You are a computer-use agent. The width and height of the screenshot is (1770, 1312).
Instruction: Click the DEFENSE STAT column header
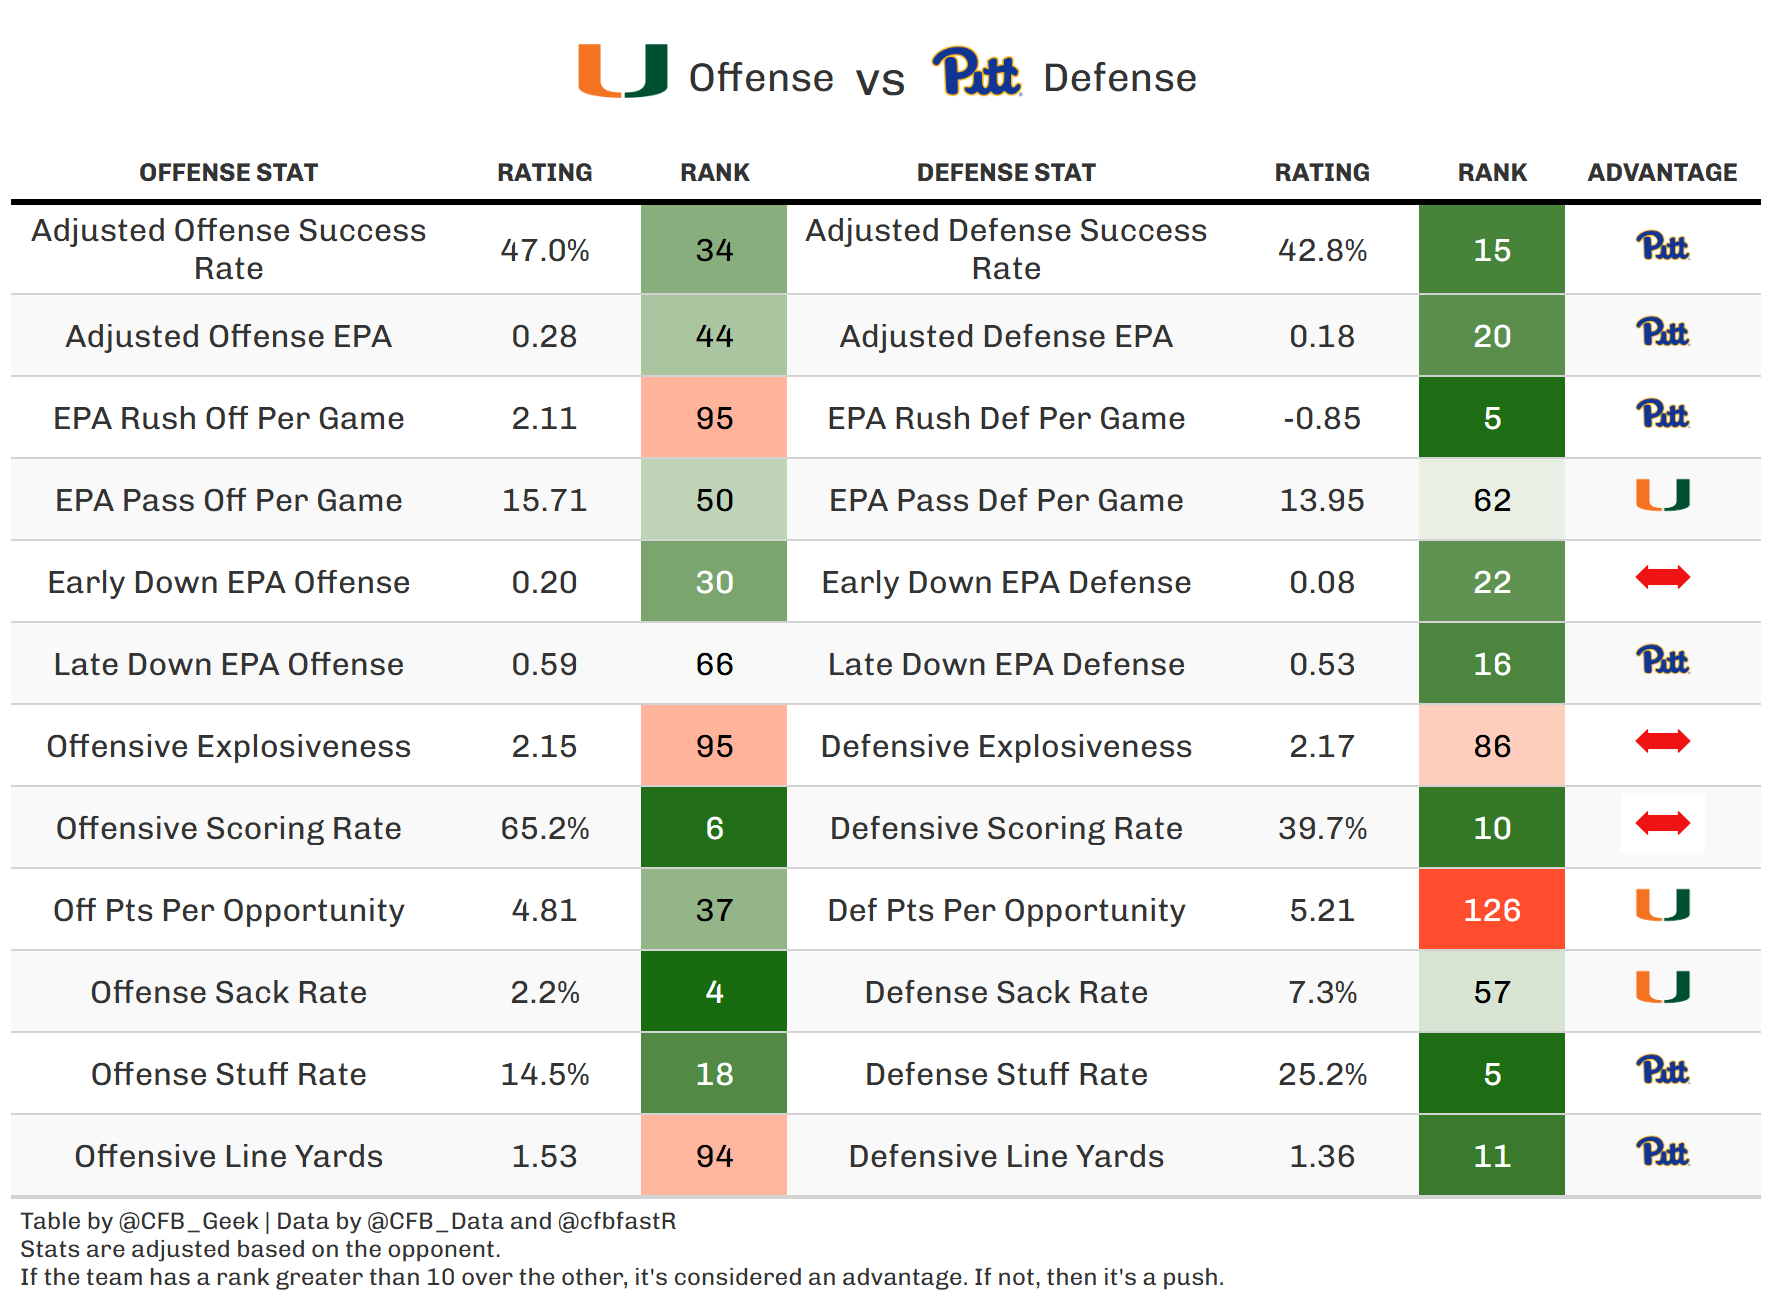click(1006, 173)
